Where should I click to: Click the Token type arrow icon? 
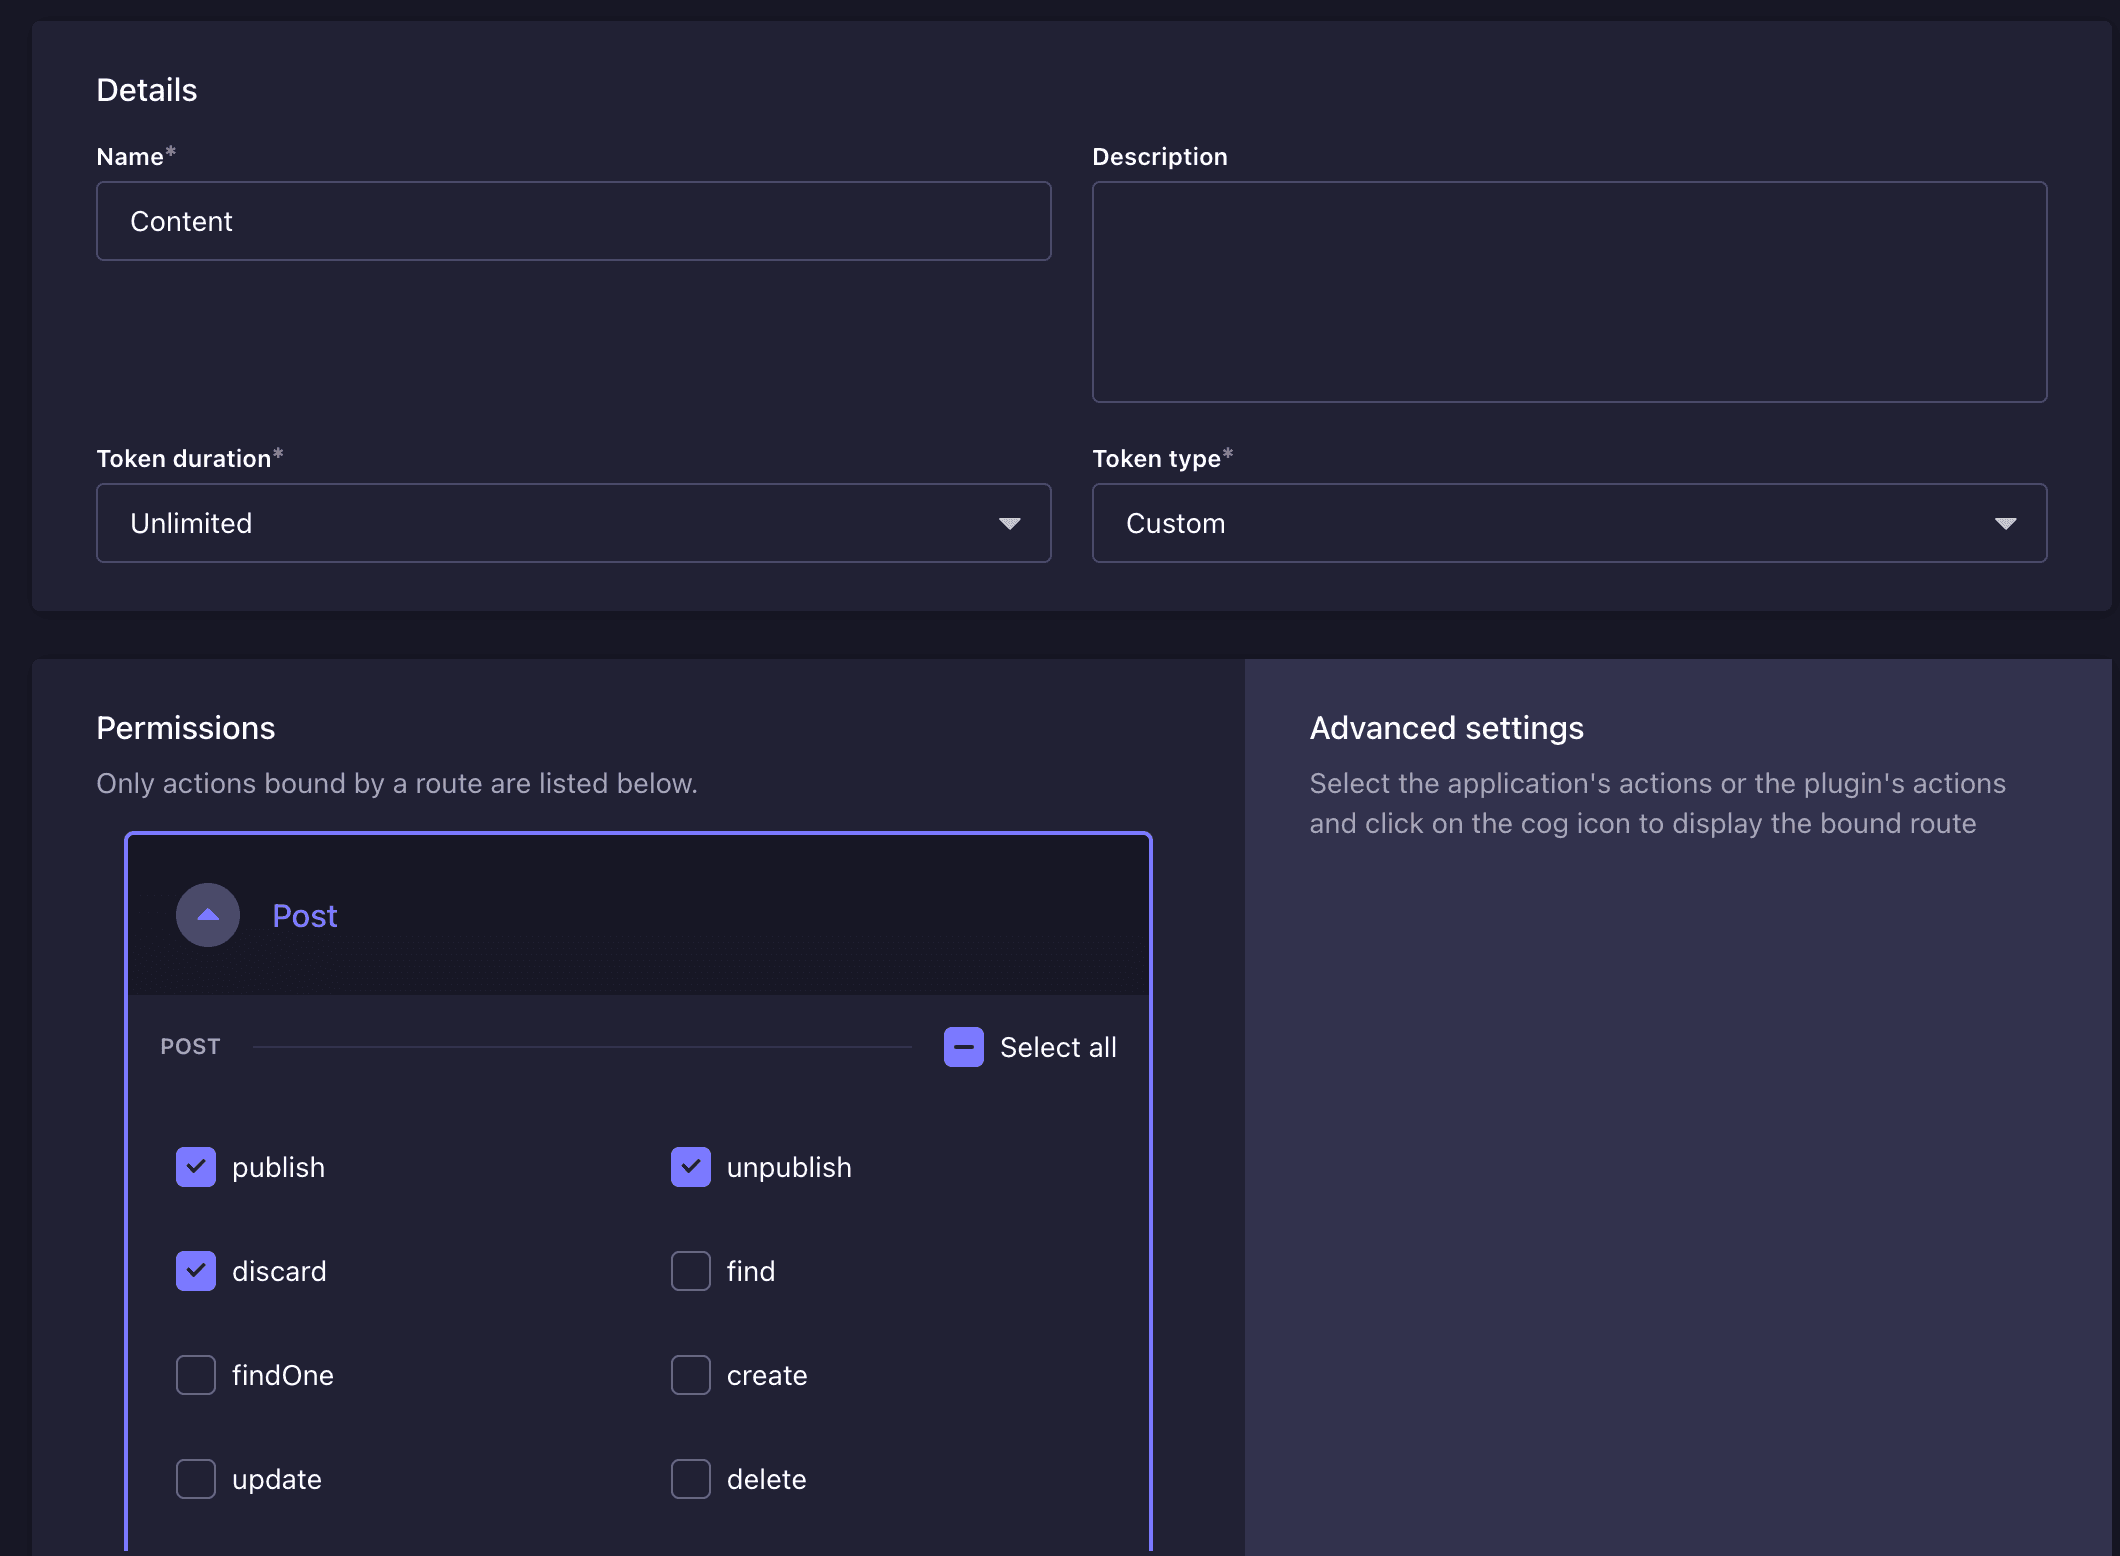[2006, 524]
